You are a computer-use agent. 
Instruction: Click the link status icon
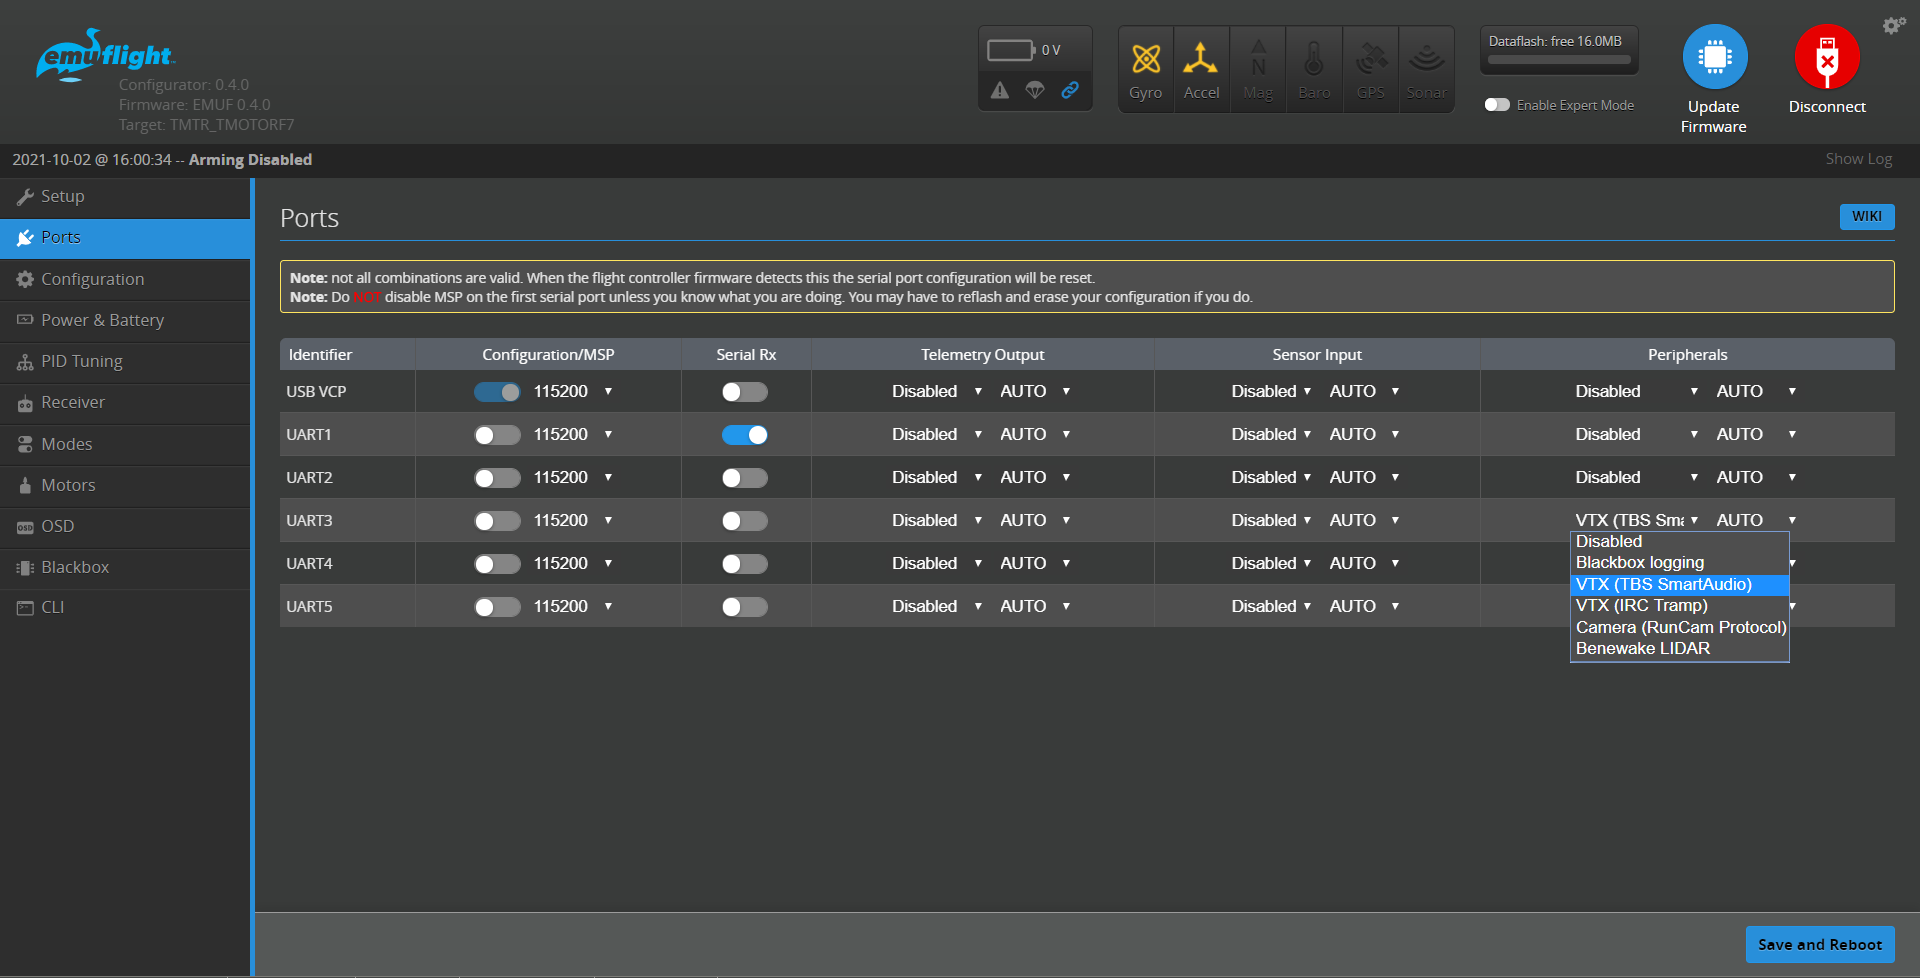coord(1070,90)
